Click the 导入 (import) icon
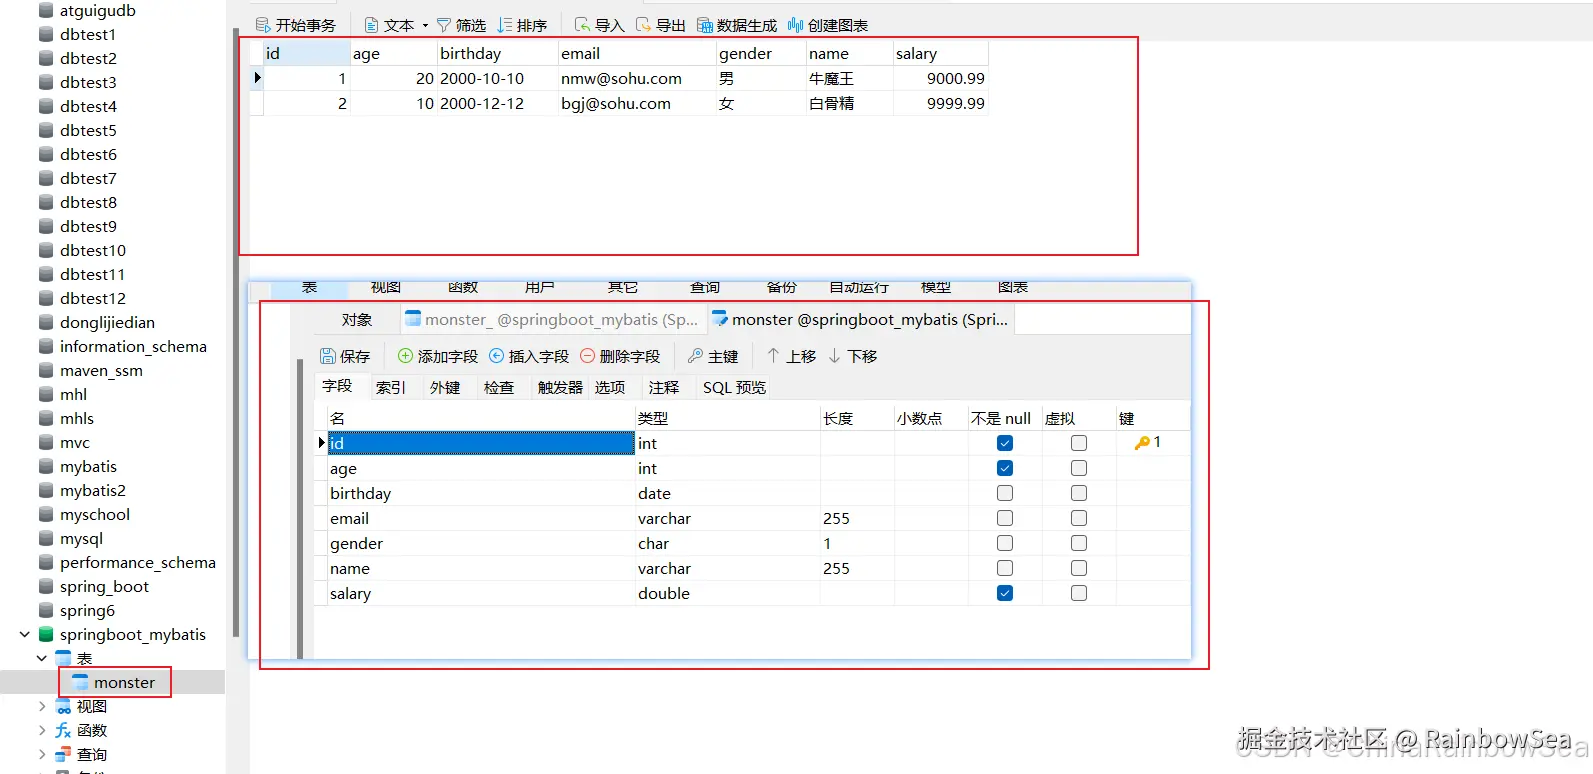The height and width of the screenshot is (774, 1593). tap(582, 25)
